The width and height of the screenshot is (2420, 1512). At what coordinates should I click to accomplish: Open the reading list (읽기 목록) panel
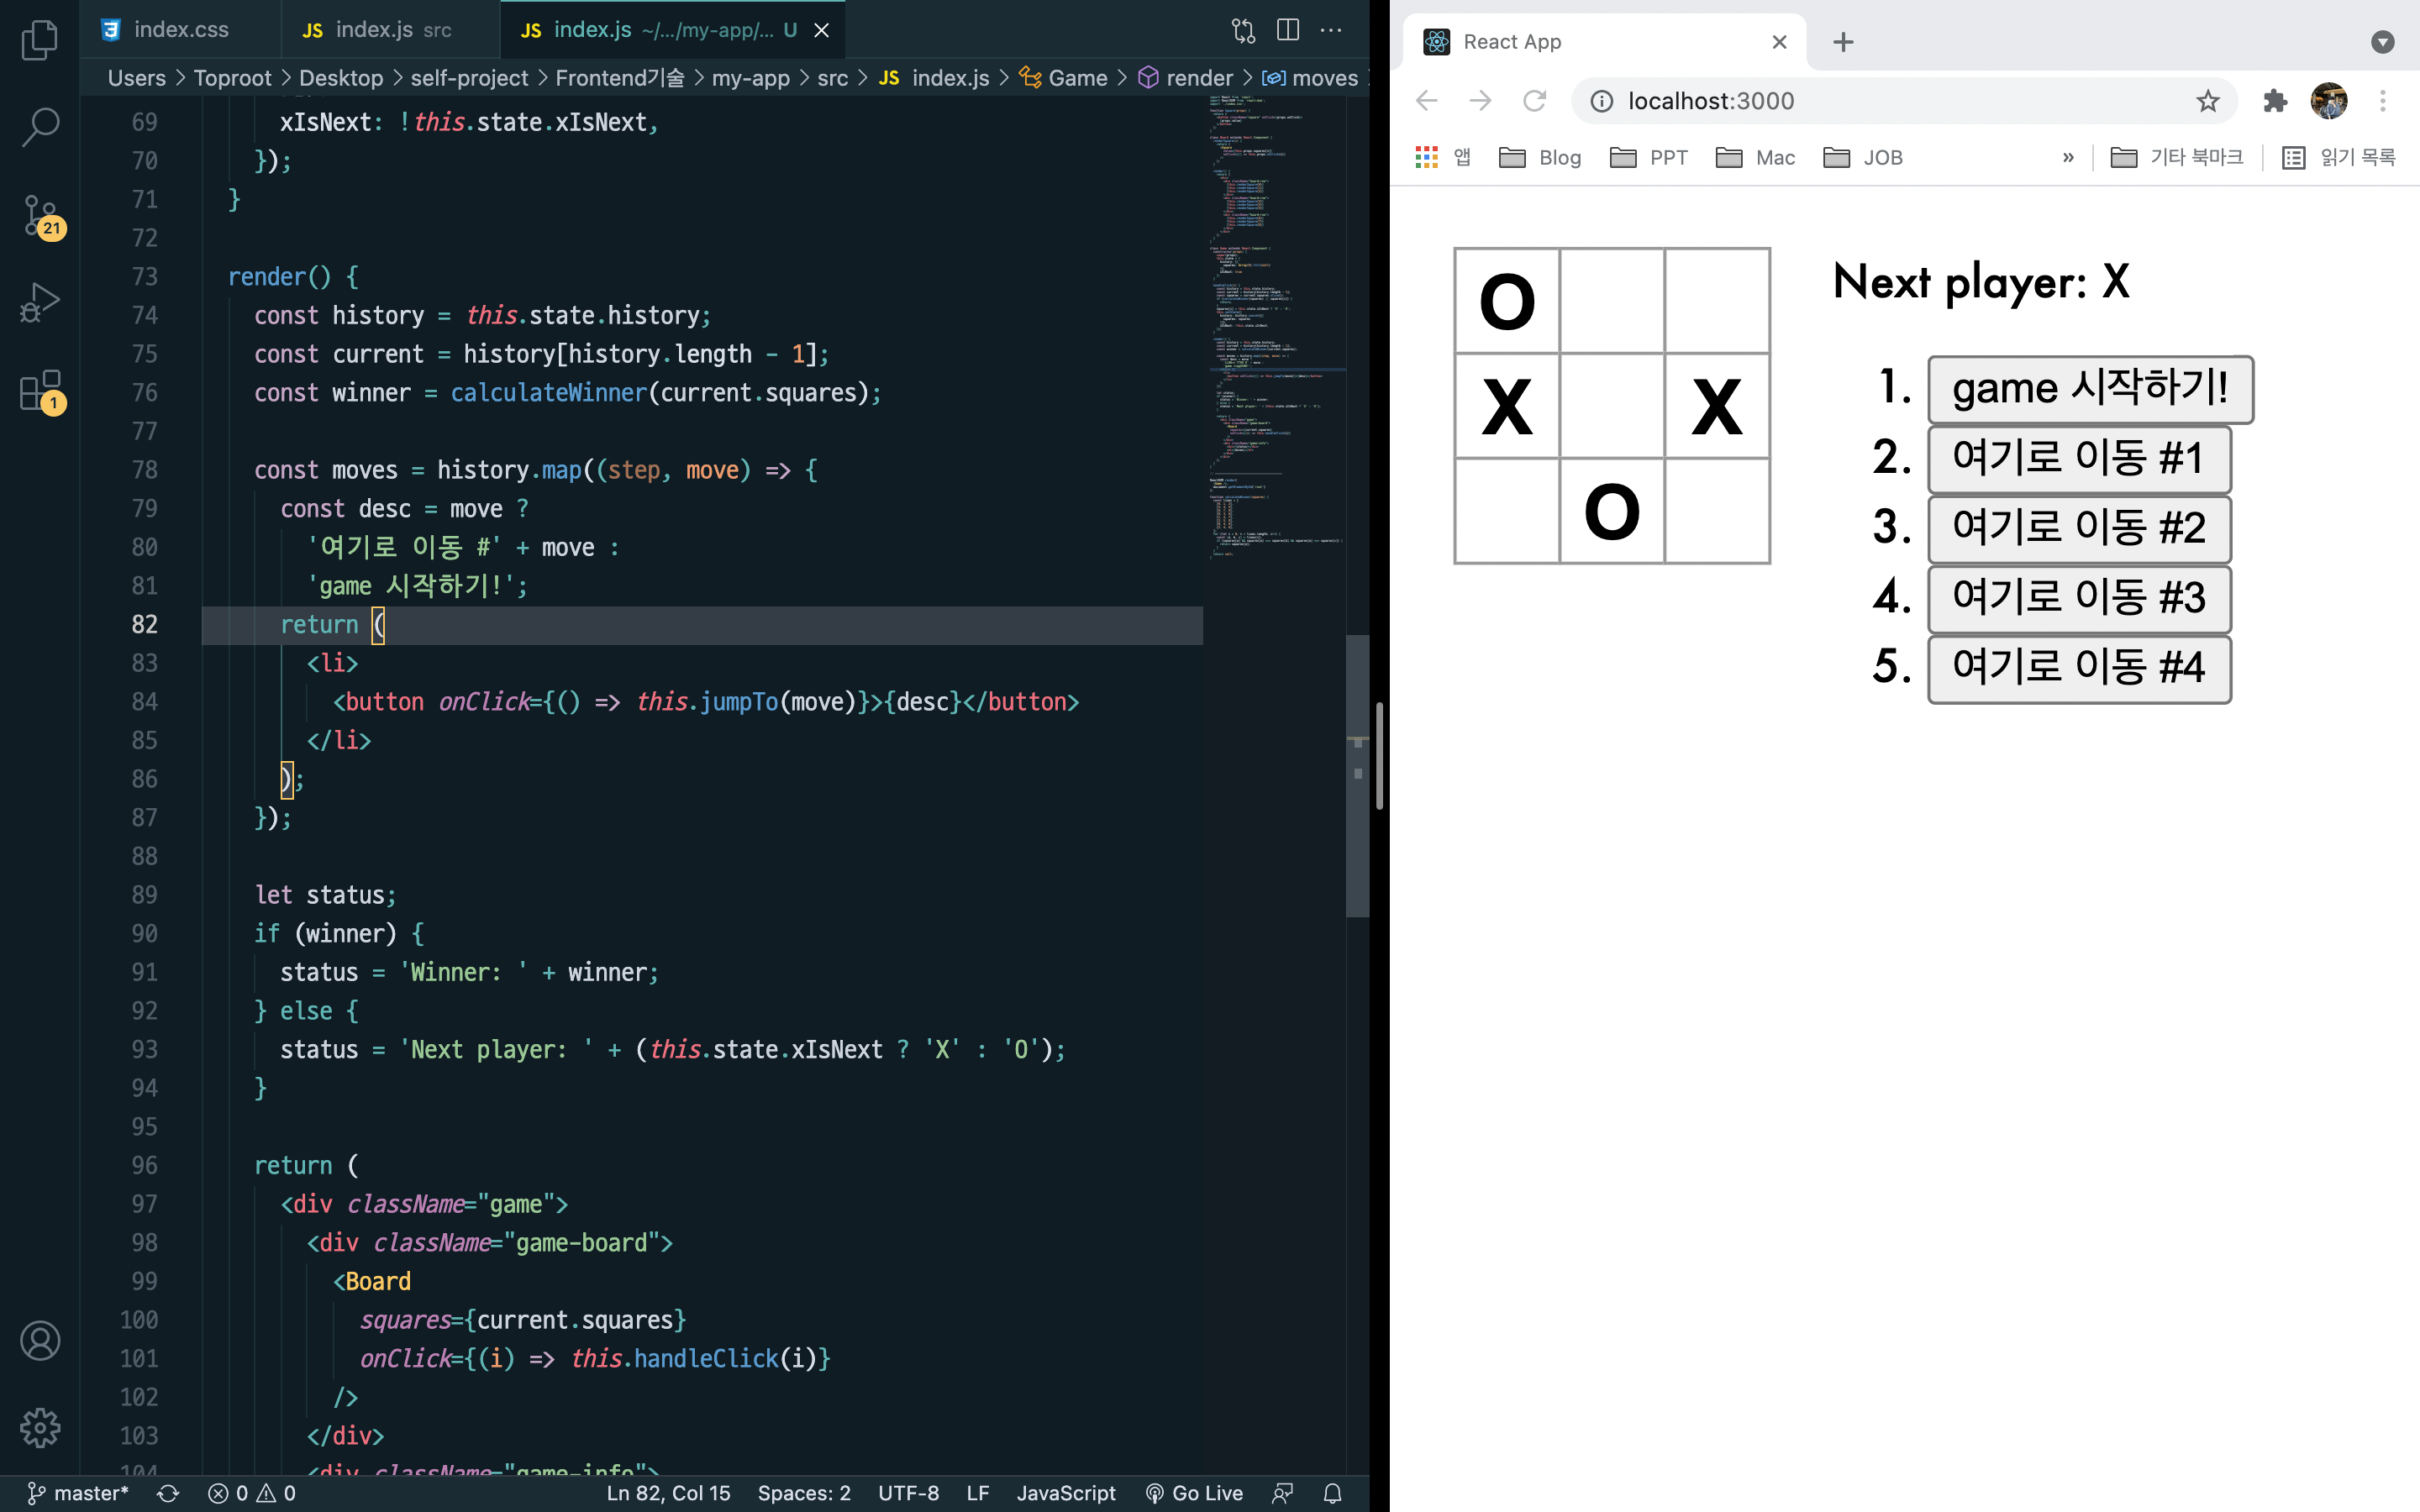pos(2339,157)
